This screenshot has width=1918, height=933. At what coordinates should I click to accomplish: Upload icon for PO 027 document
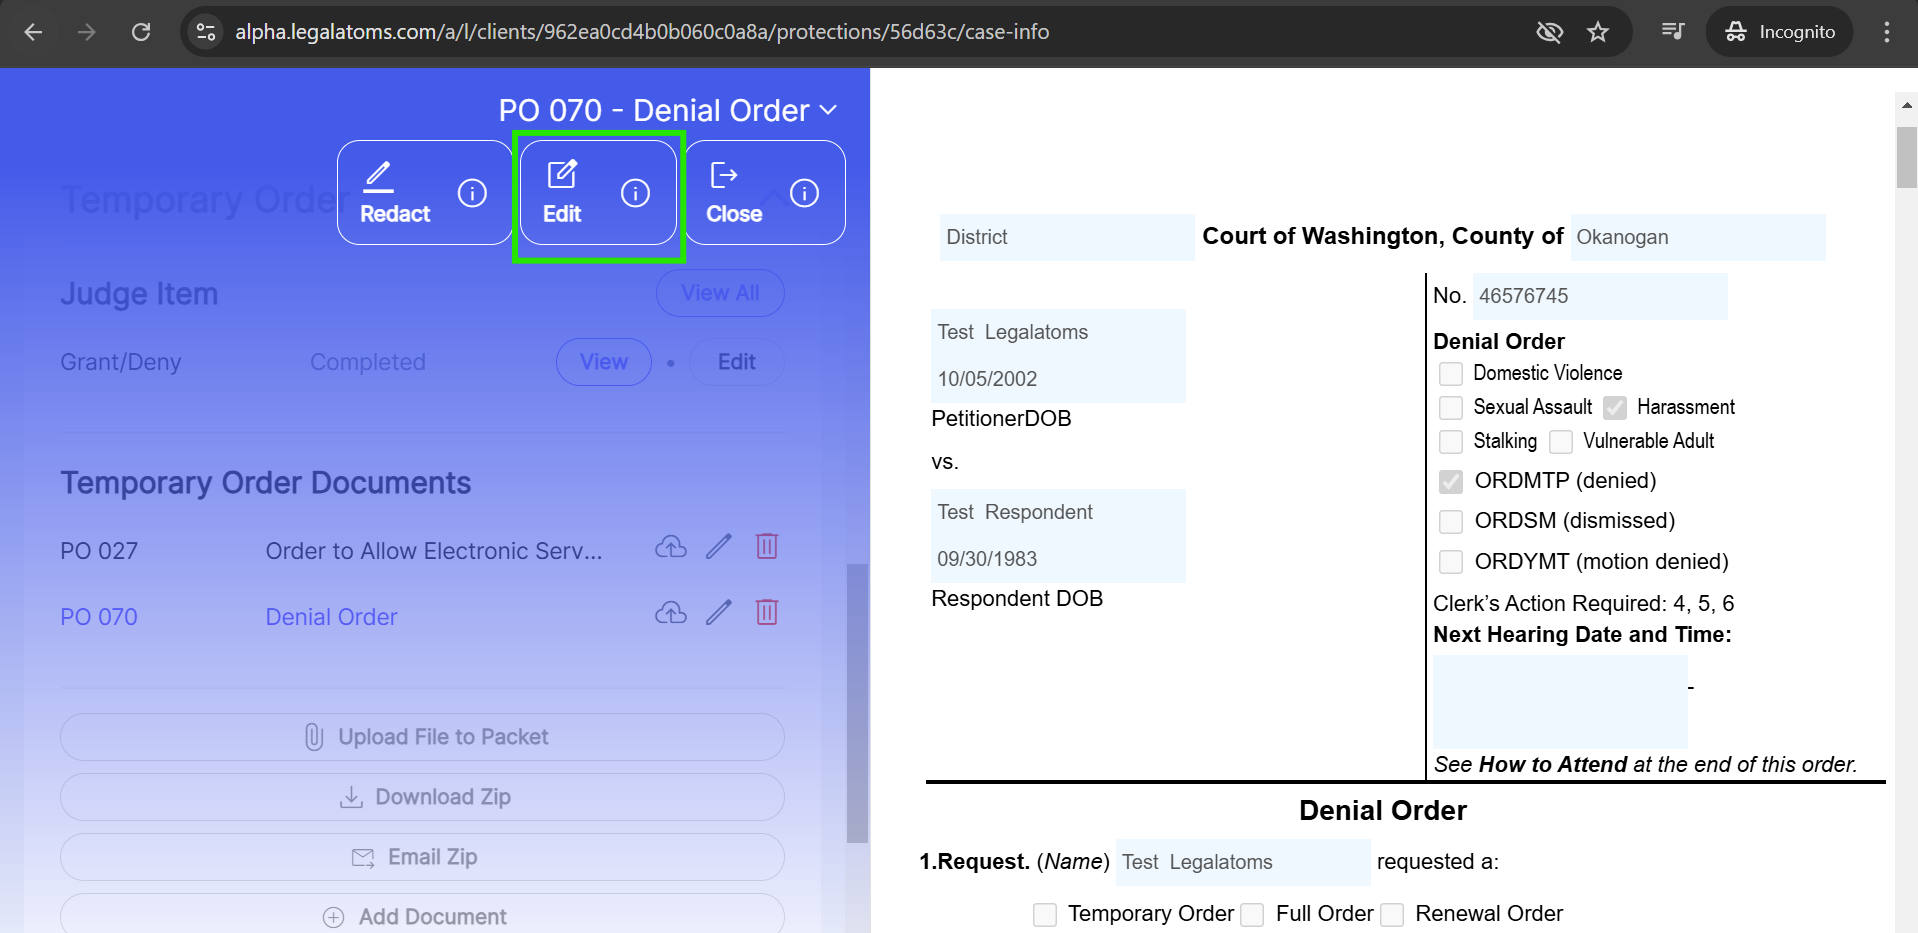point(671,547)
